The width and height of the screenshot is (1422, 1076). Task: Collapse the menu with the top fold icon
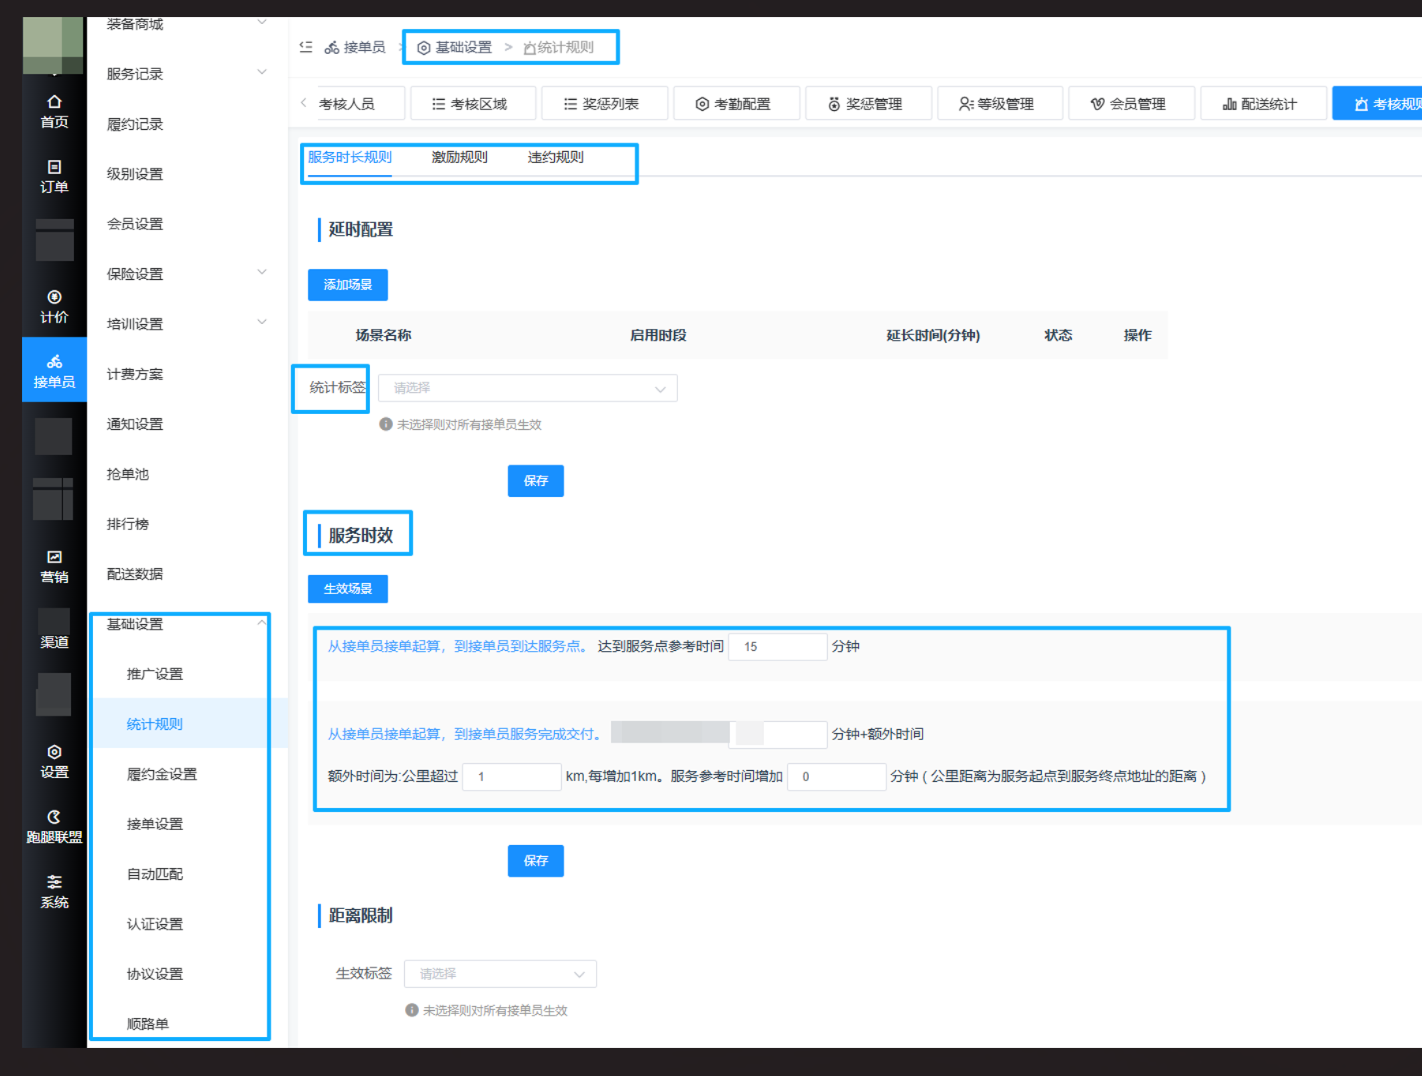(306, 47)
